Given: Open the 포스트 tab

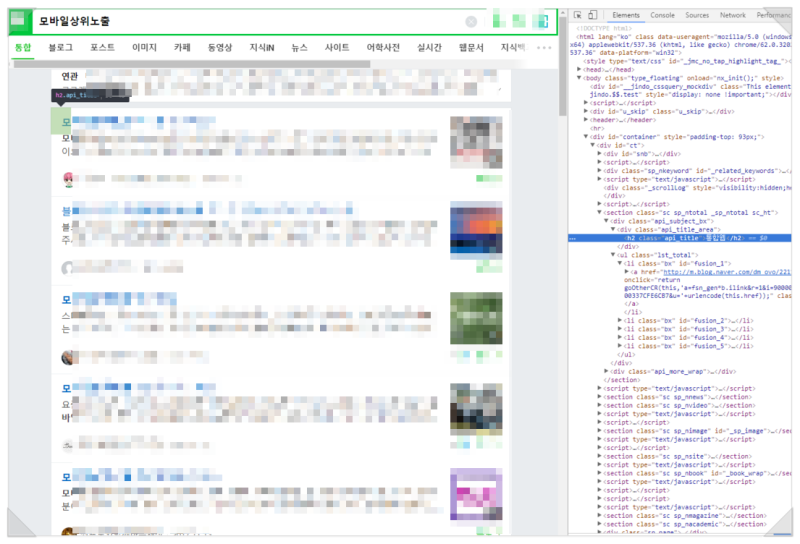Looking at the screenshot, I should click(x=102, y=47).
